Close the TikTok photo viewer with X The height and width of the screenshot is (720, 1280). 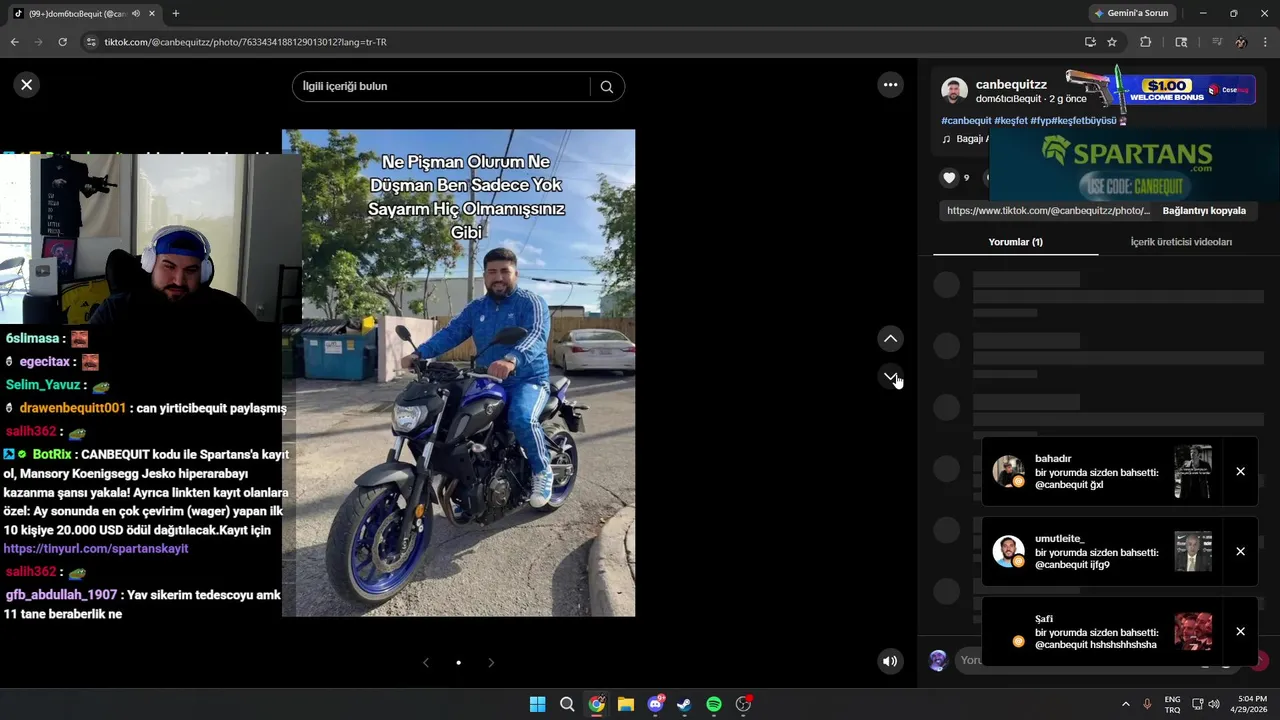pyautogui.click(x=27, y=85)
